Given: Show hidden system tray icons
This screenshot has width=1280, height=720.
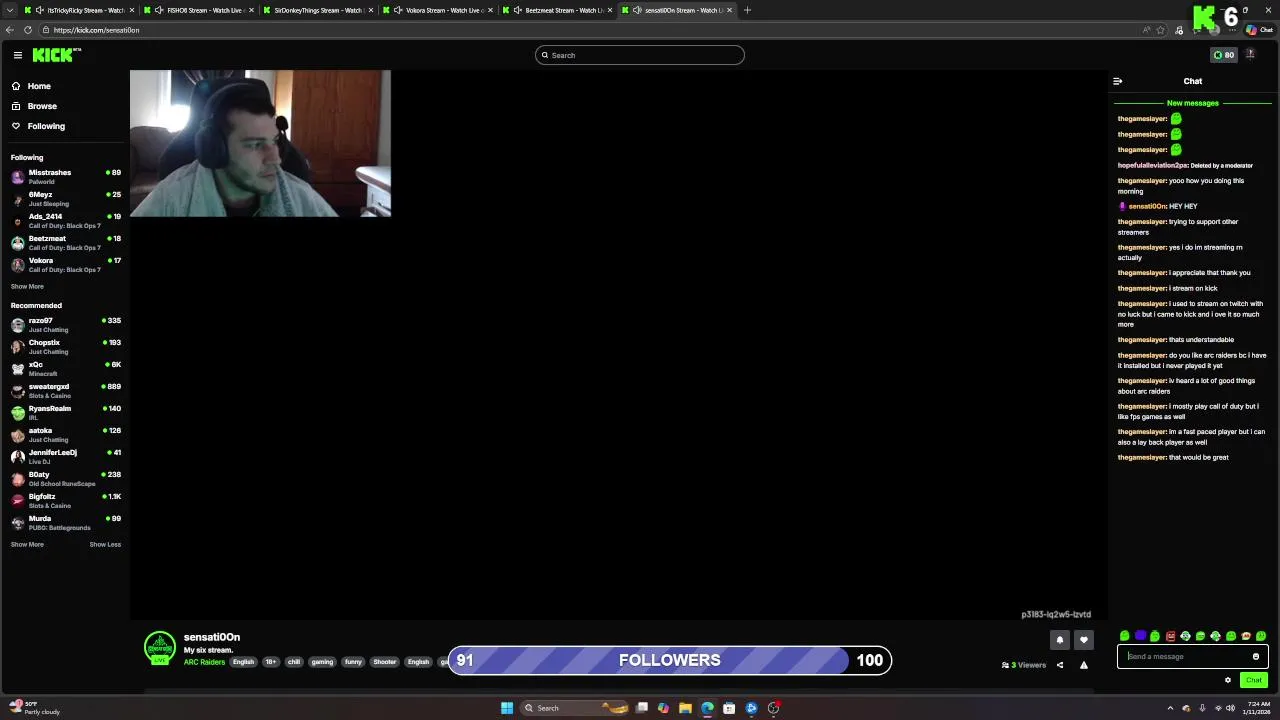Looking at the screenshot, I should click(1170, 708).
